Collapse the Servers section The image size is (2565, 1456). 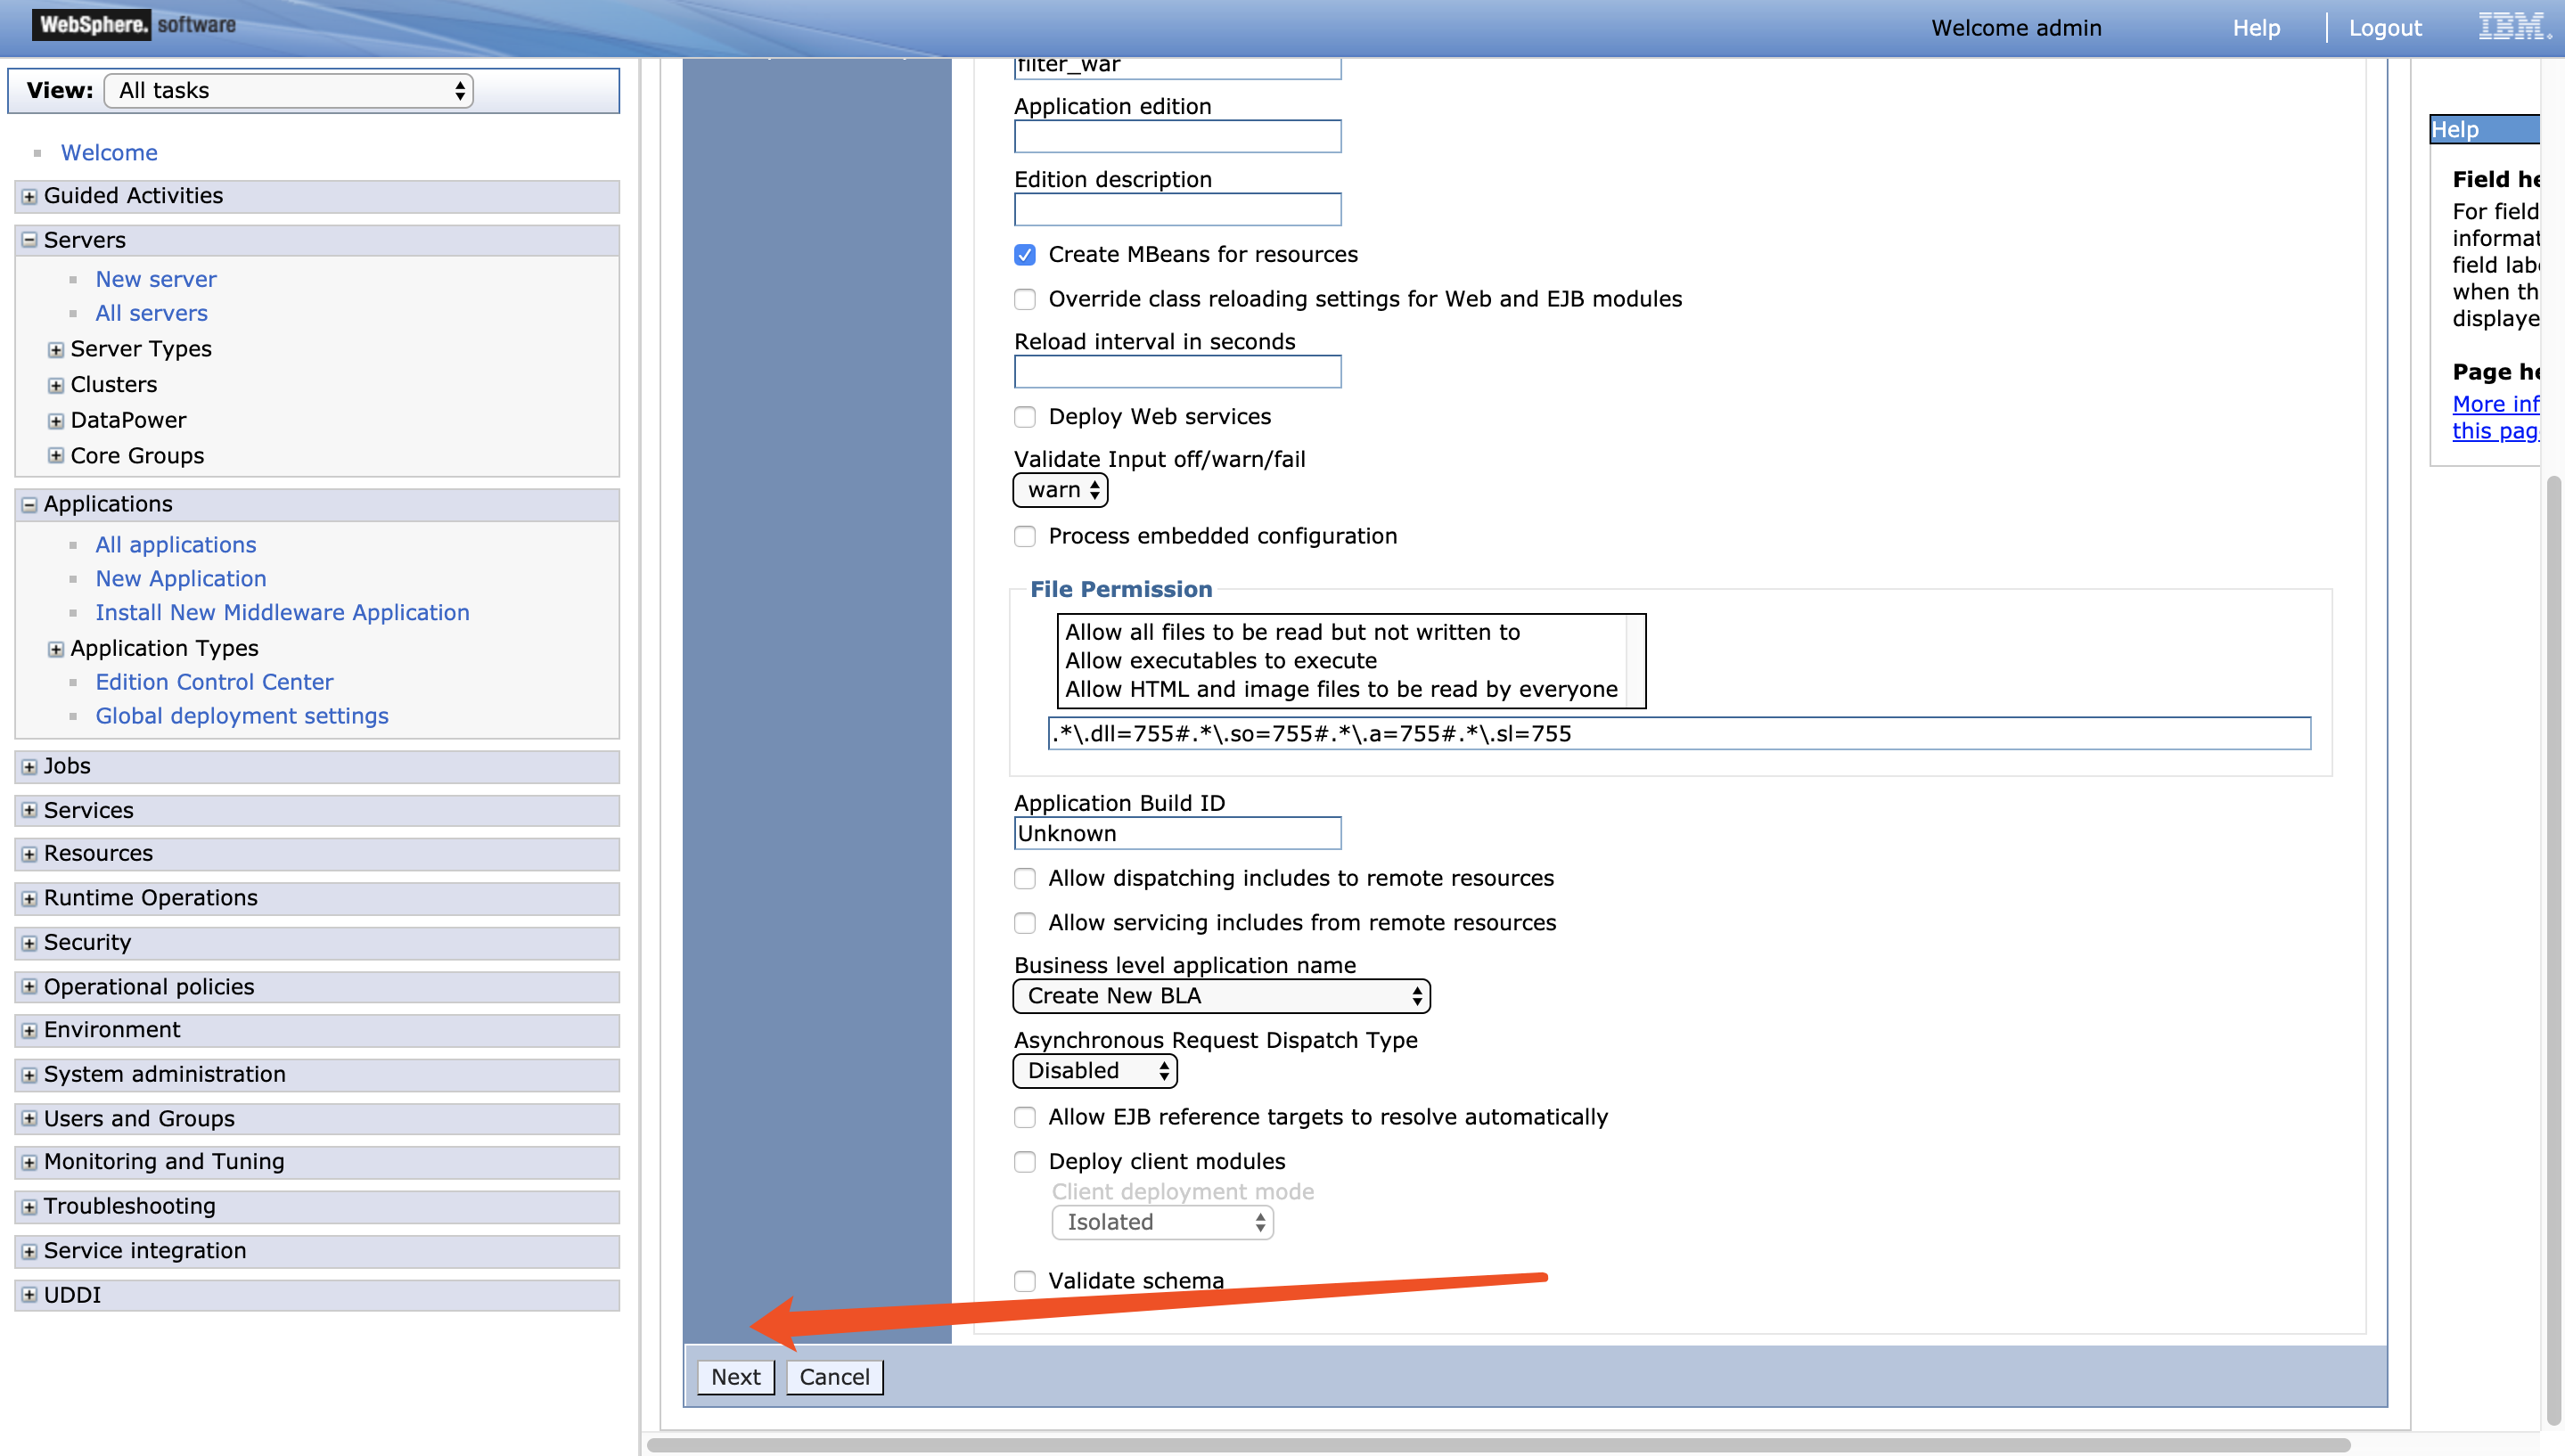29,240
